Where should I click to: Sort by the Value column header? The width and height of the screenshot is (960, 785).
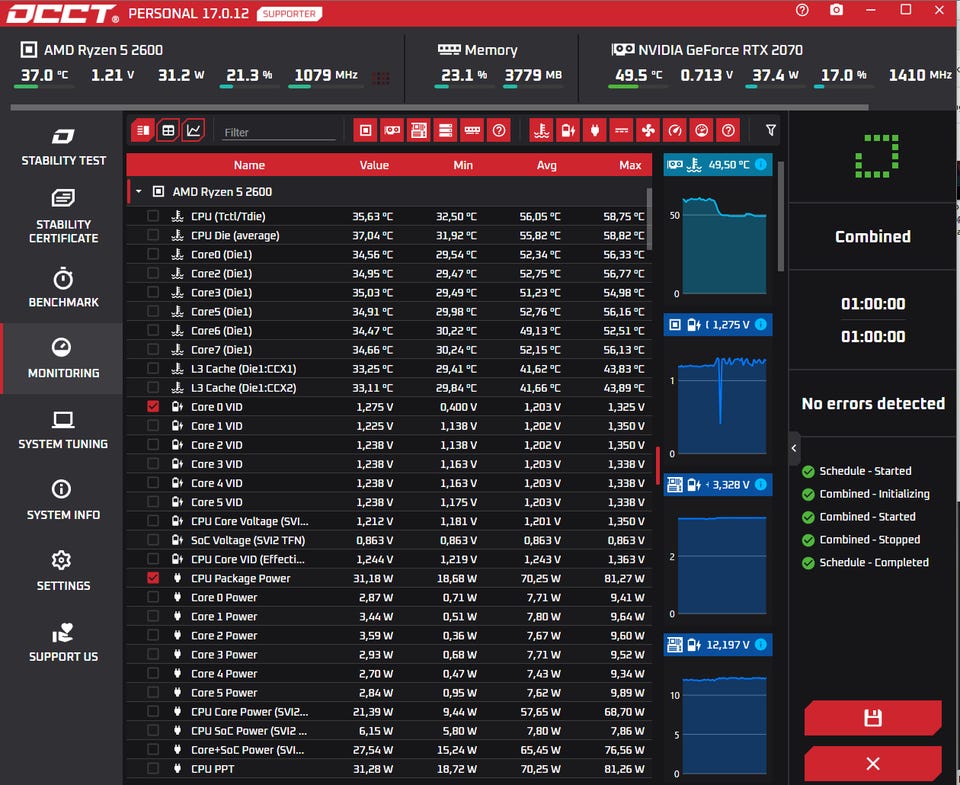[374, 165]
